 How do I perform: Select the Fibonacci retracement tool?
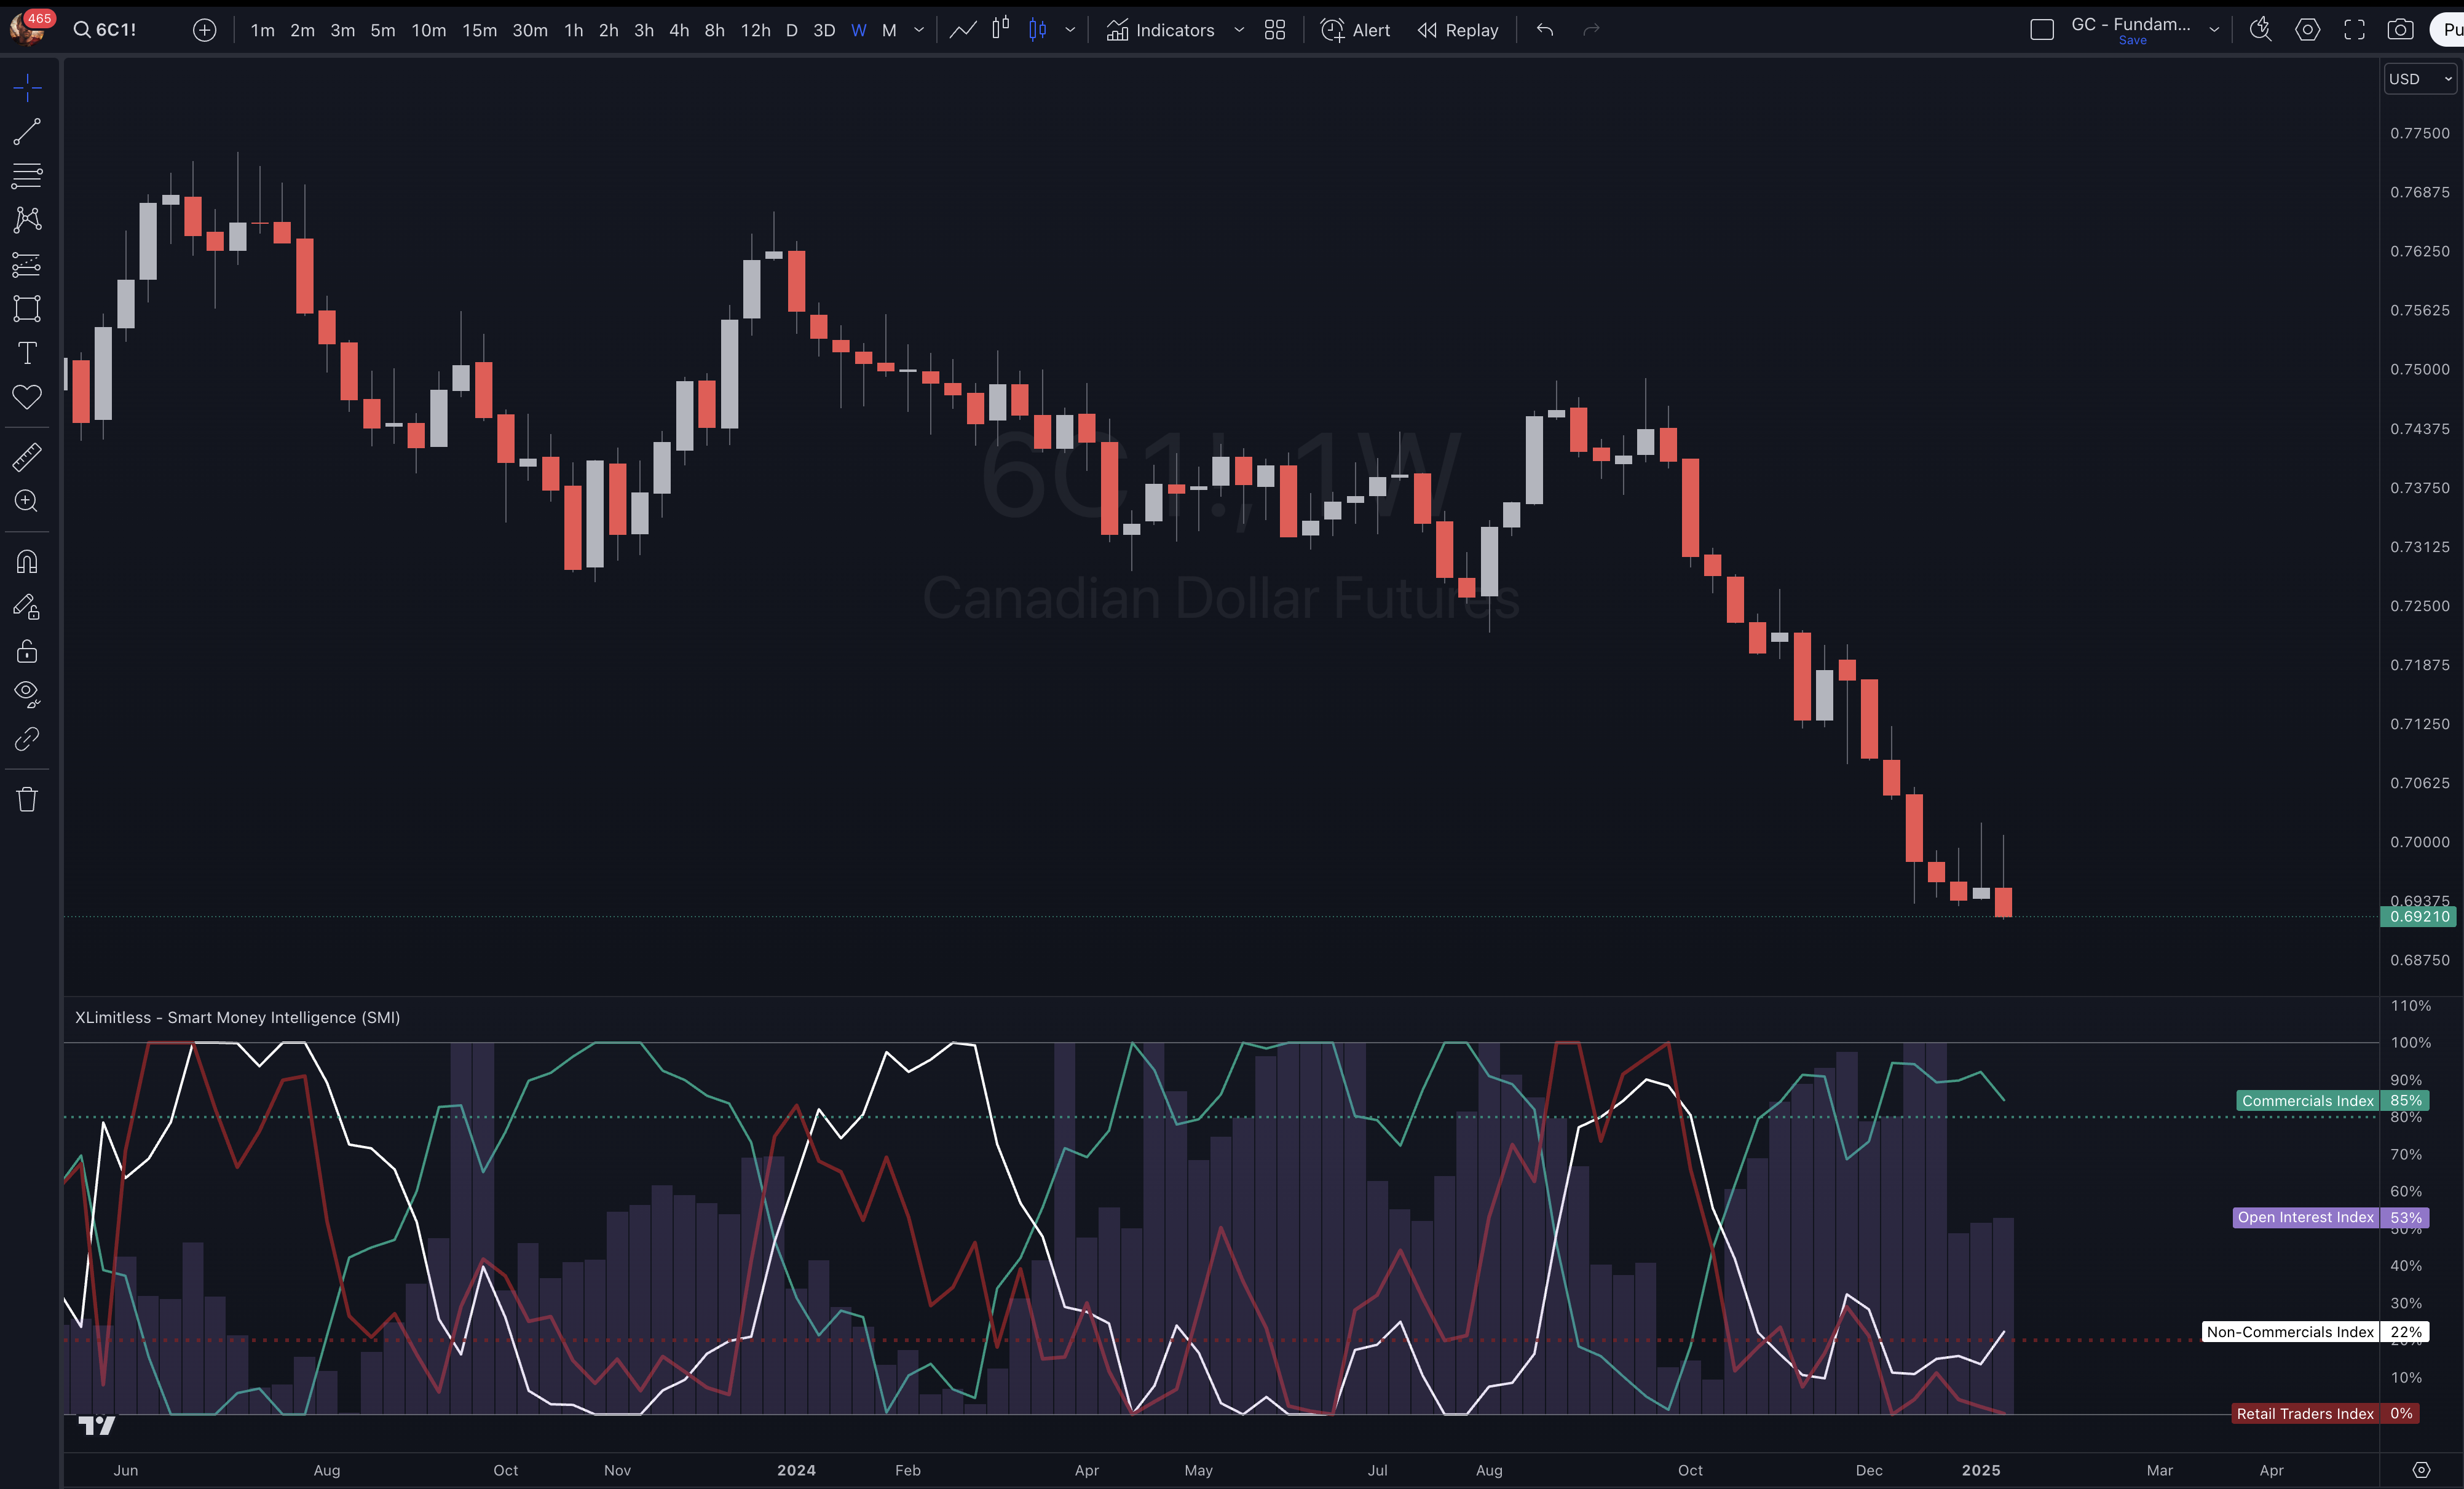27,176
